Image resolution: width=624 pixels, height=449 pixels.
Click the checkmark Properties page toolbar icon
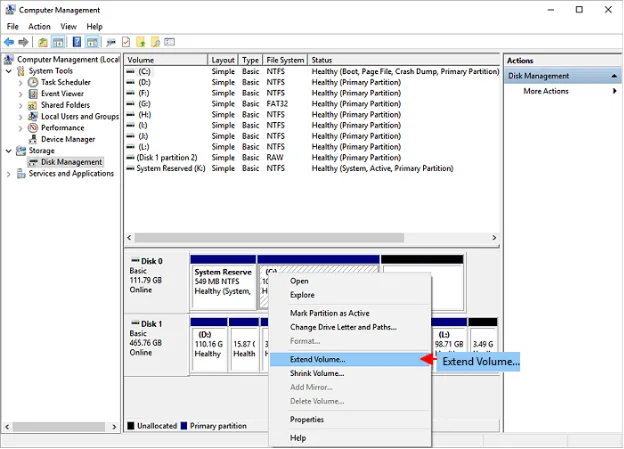point(126,42)
